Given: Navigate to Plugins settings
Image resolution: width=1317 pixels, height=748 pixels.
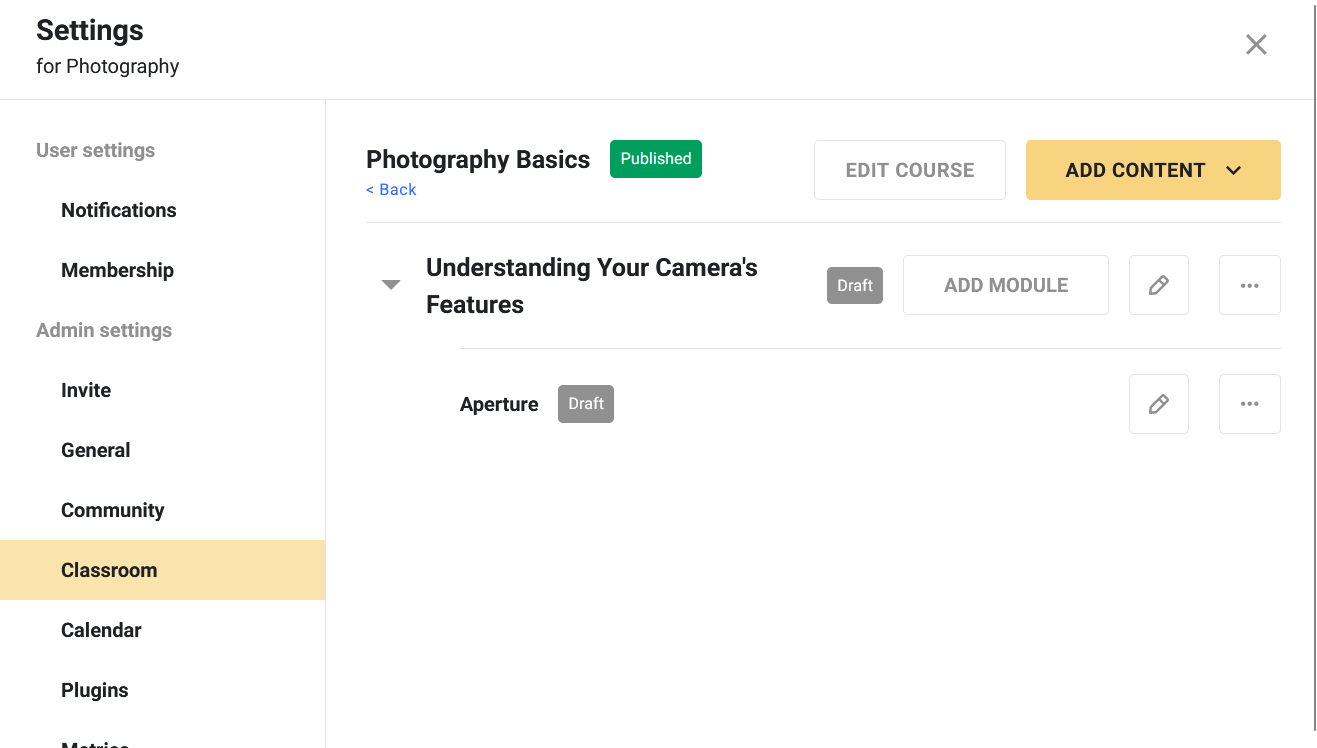Looking at the screenshot, I should 95,690.
